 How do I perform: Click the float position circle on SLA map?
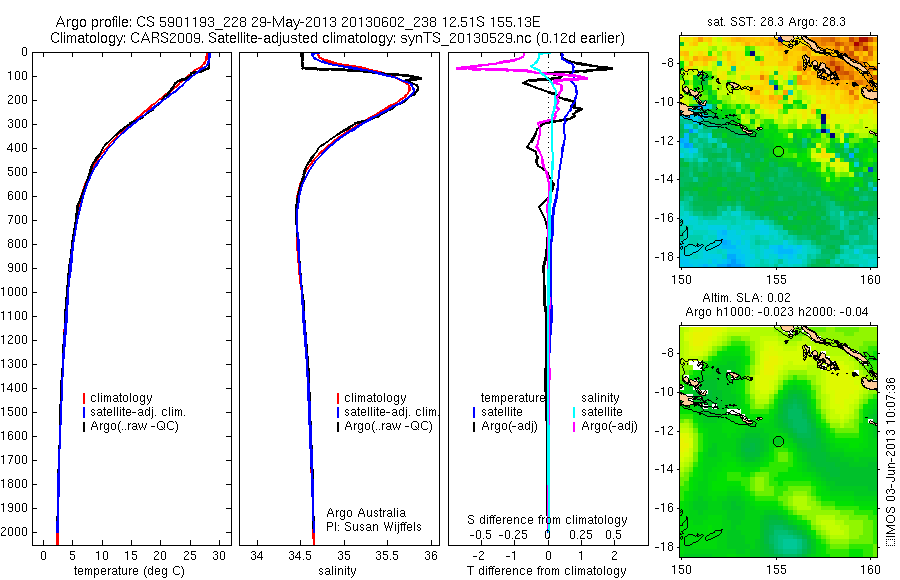click(778, 442)
